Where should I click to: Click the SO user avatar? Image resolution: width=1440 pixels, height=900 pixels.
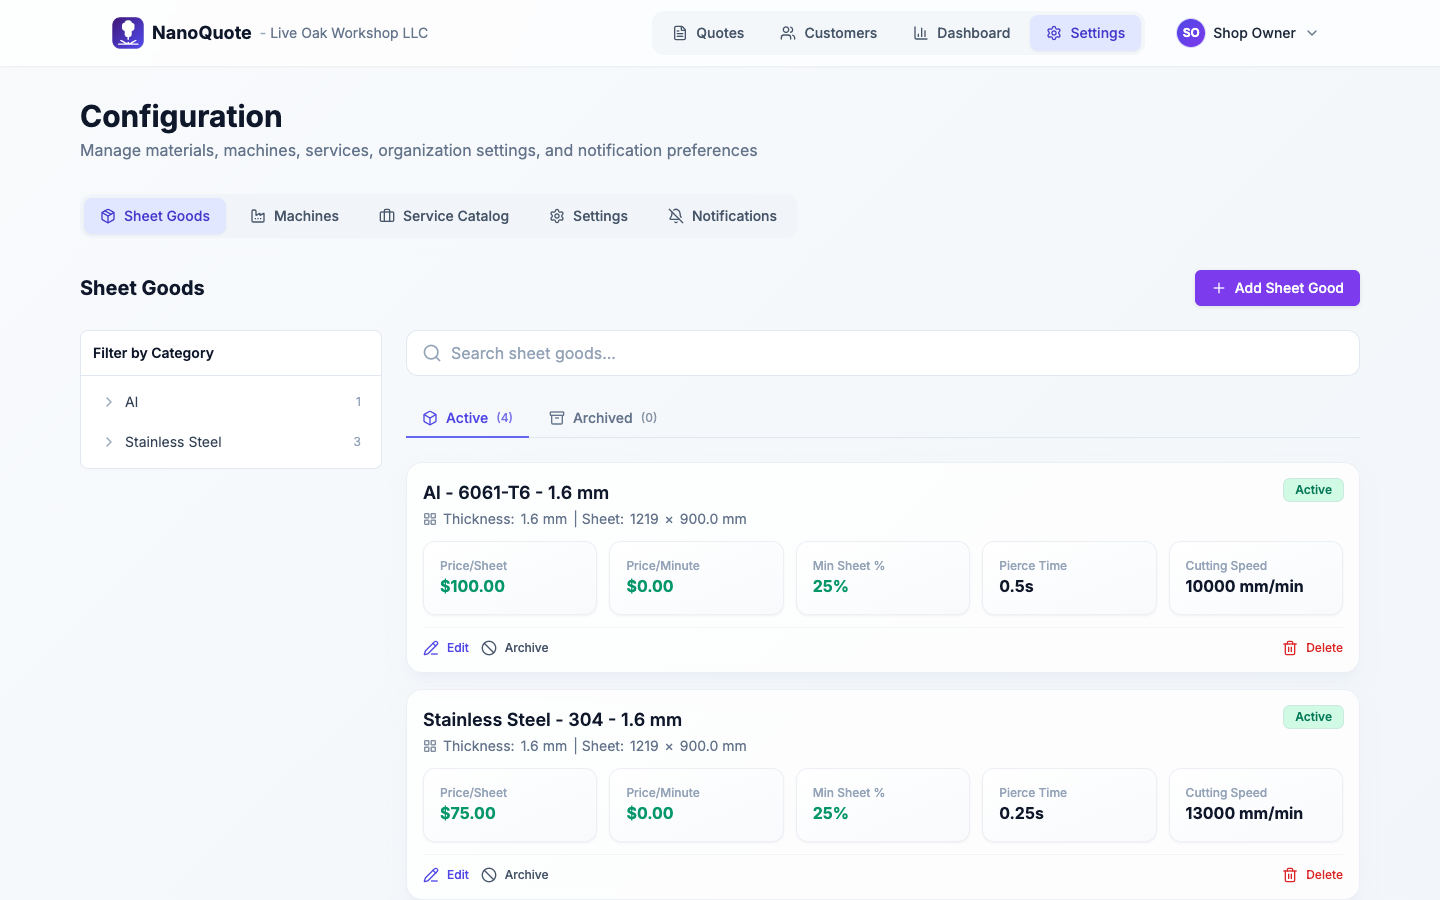(1190, 33)
